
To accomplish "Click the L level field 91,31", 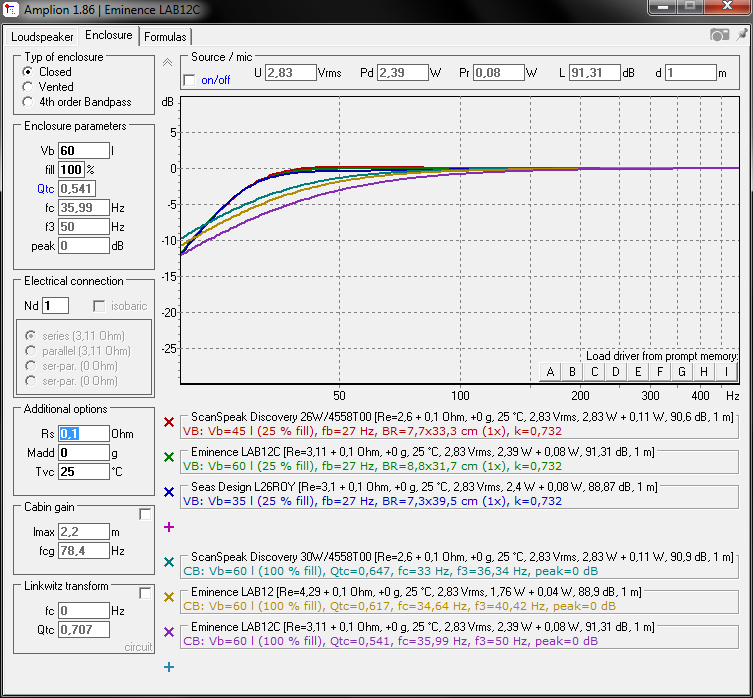I will [595, 73].
